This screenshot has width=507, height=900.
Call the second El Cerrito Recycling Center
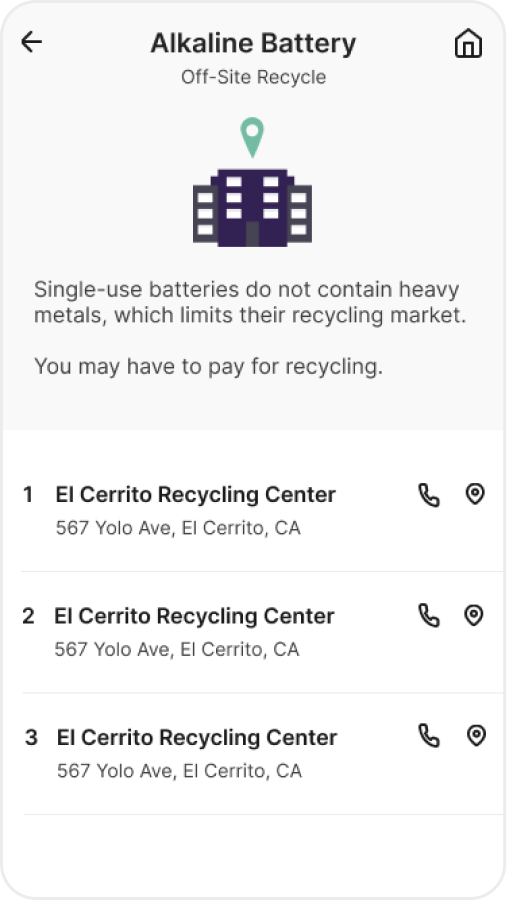(428, 615)
